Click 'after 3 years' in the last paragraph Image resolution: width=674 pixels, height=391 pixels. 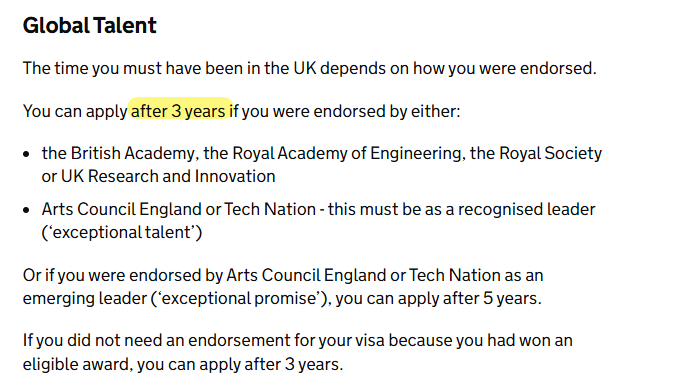click(292, 364)
